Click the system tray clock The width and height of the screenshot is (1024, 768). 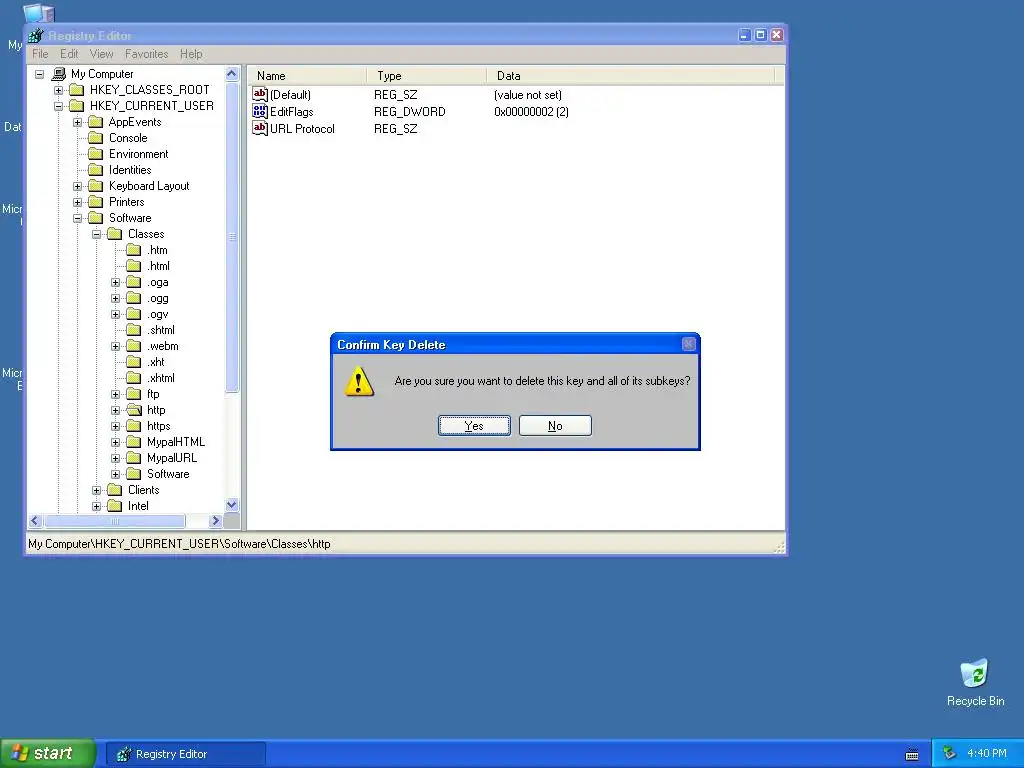(987, 754)
